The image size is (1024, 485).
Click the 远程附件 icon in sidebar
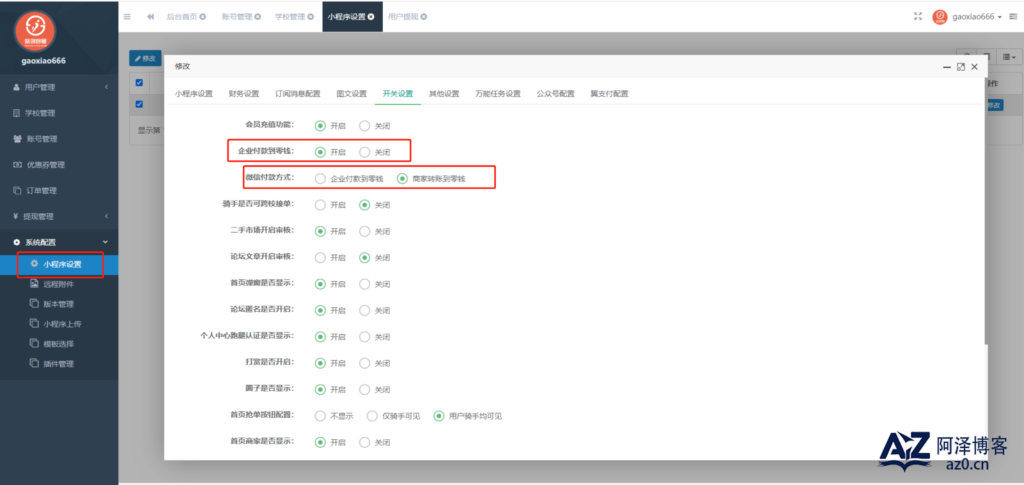[34, 285]
